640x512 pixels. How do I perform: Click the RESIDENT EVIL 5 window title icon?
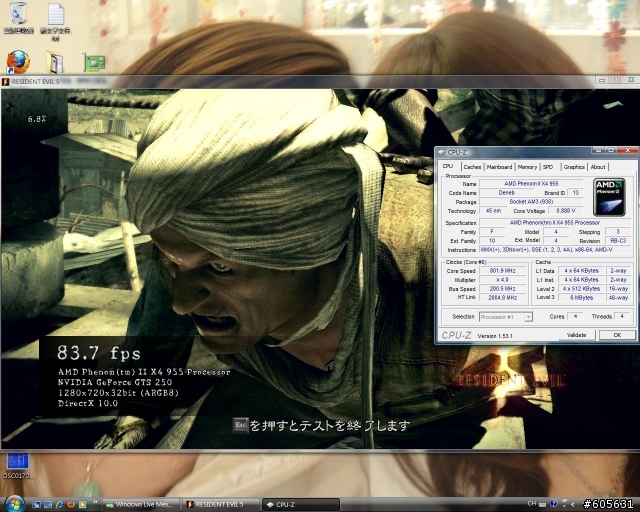(x=5, y=82)
